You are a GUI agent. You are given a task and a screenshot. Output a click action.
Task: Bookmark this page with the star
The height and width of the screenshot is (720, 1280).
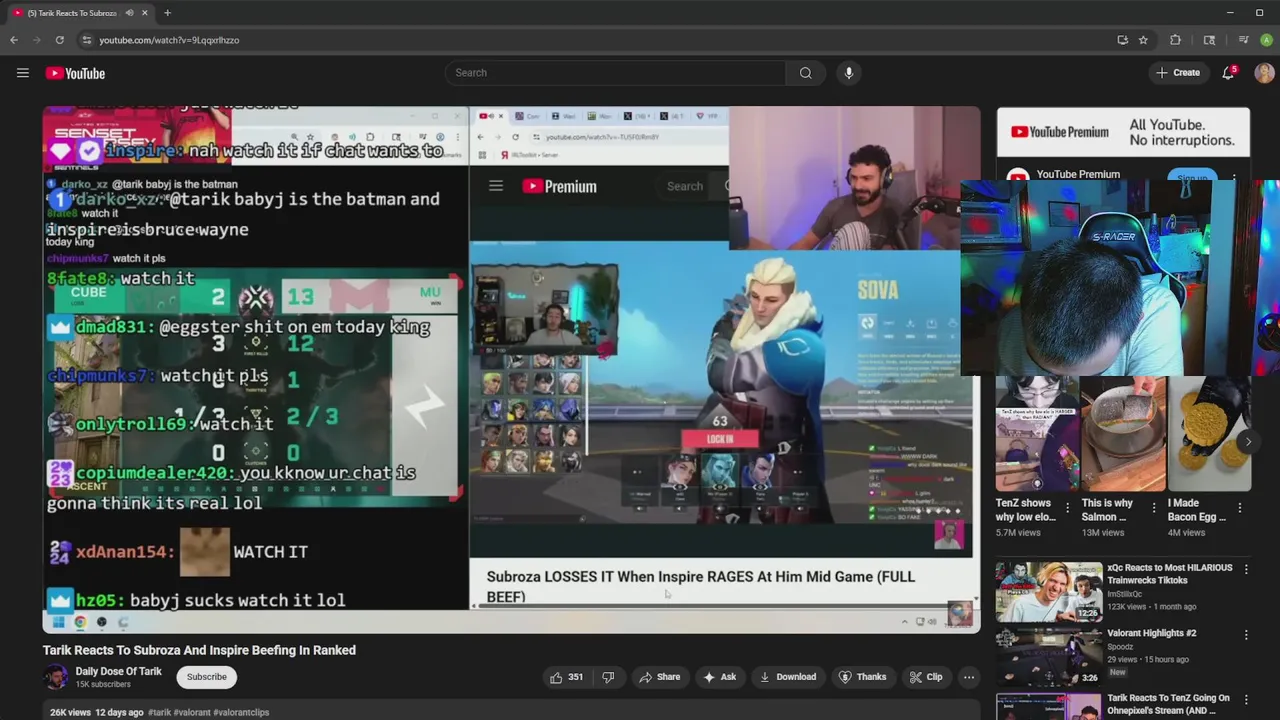pos(1143,40)
